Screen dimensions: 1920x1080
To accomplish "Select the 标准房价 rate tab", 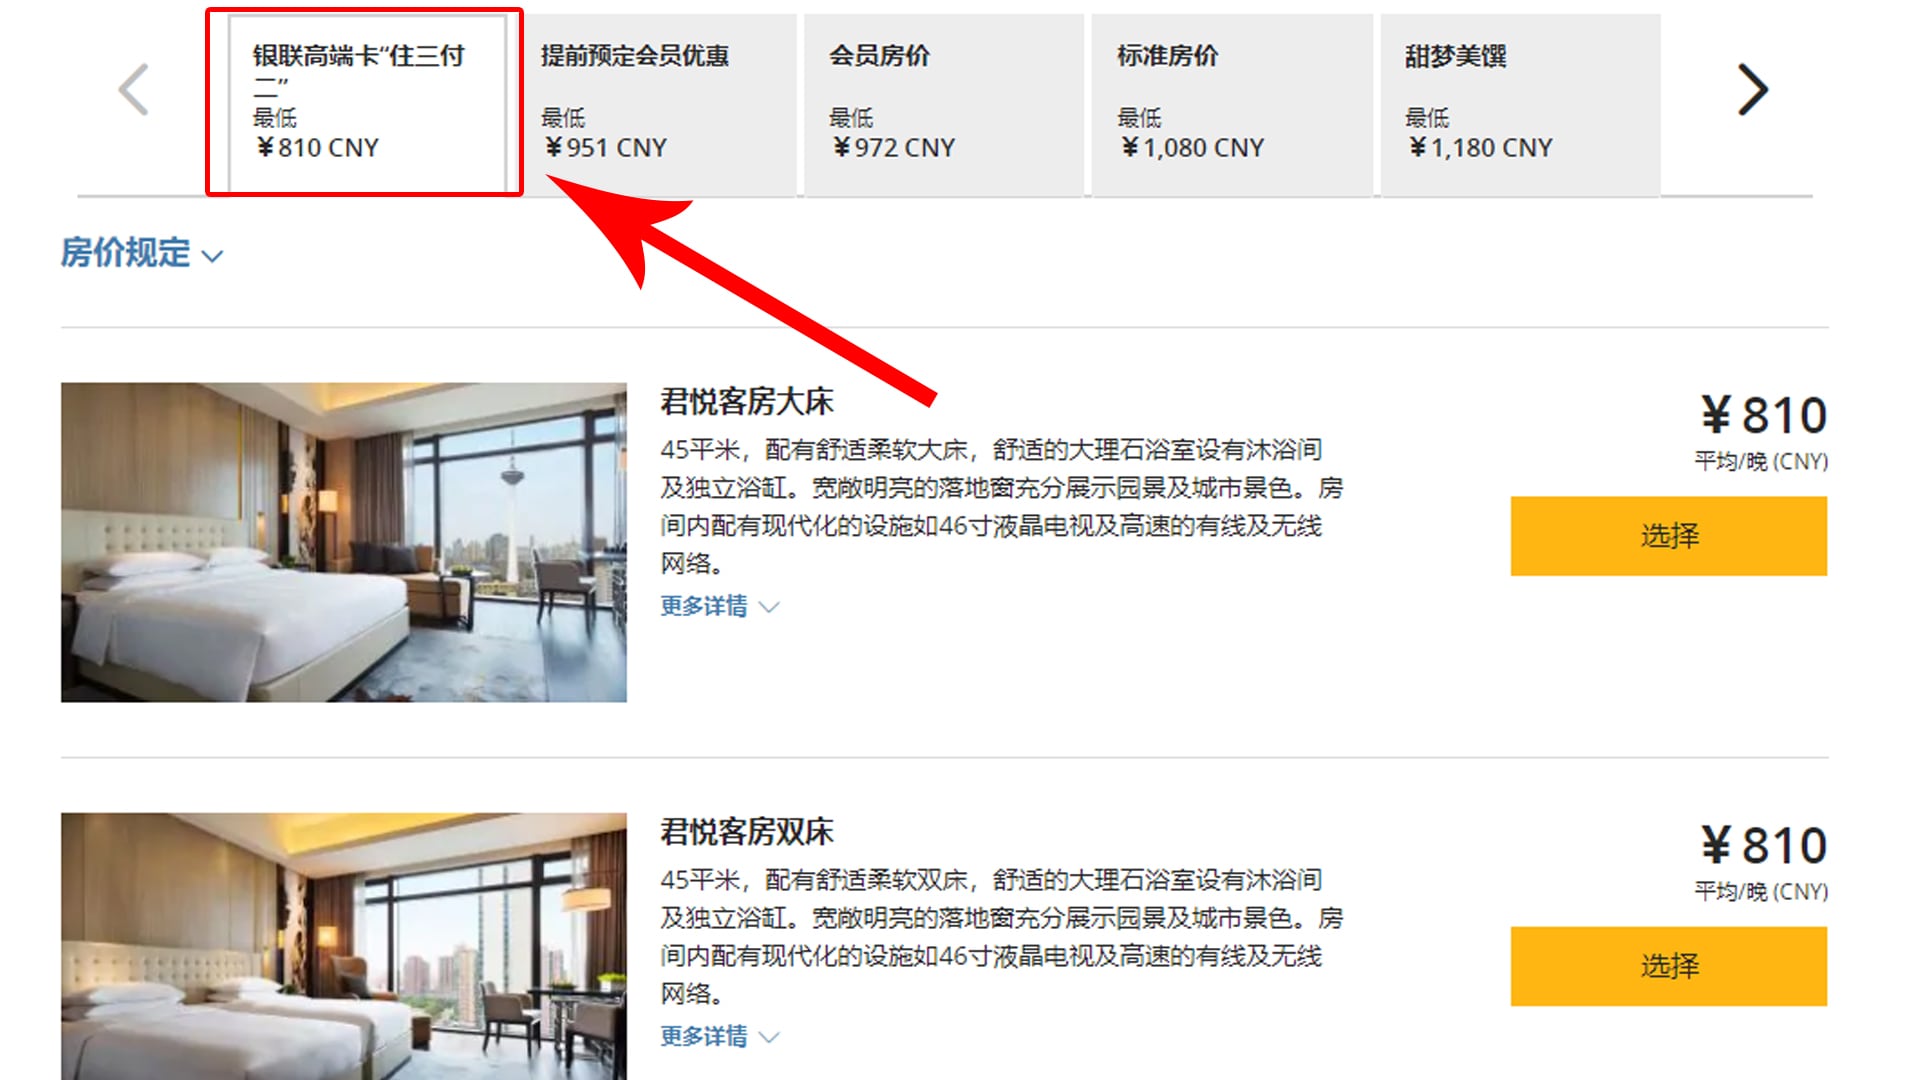I will [x=1232, y=103].
